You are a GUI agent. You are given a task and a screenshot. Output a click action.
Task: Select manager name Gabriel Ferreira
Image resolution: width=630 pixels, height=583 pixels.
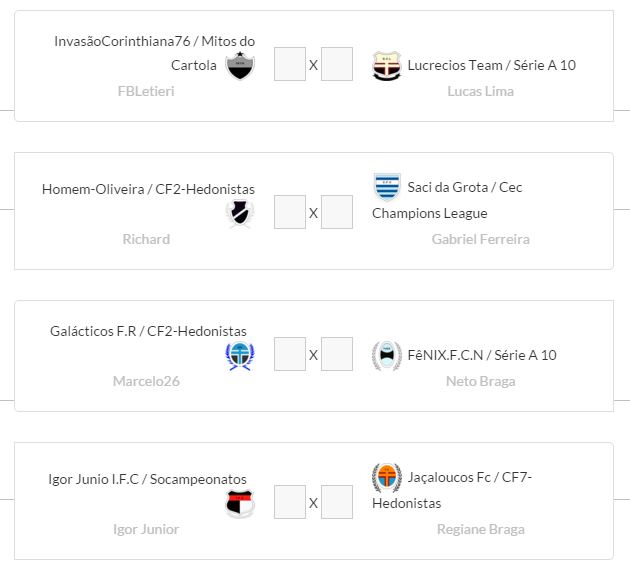(480, 239)
